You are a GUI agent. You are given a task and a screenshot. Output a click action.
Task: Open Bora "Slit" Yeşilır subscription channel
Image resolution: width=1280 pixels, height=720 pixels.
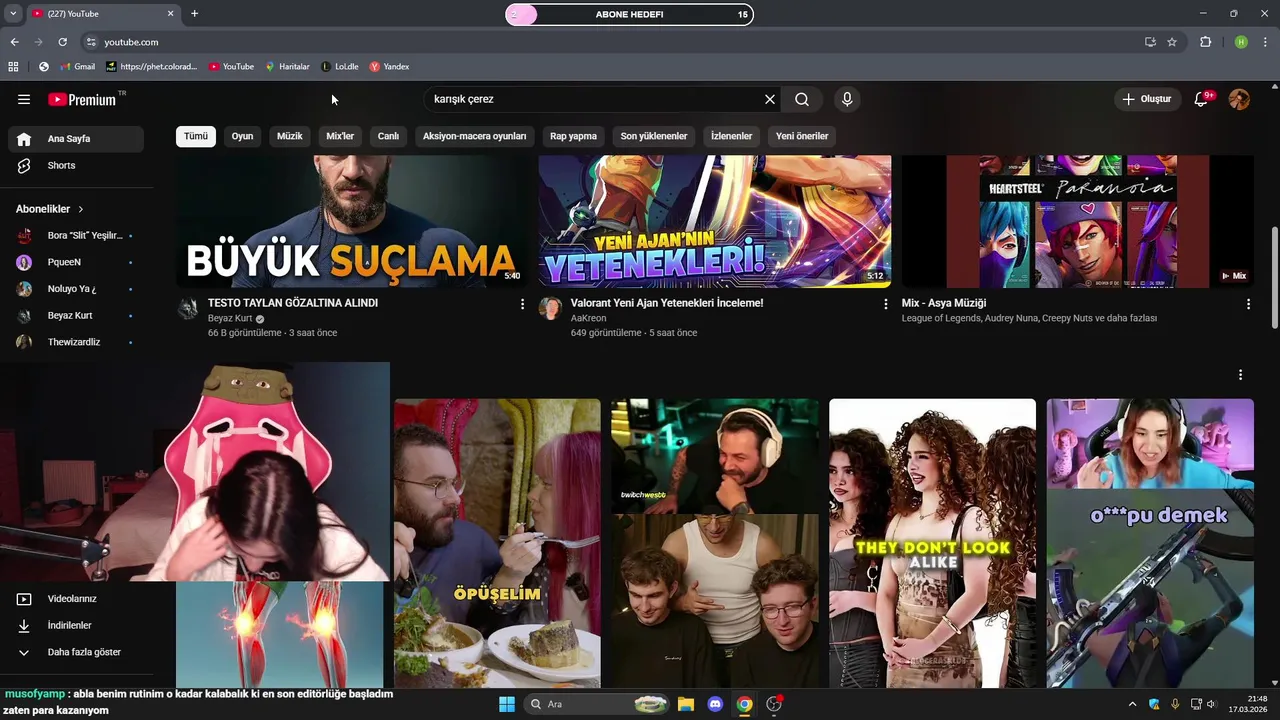tap(76, 236)
